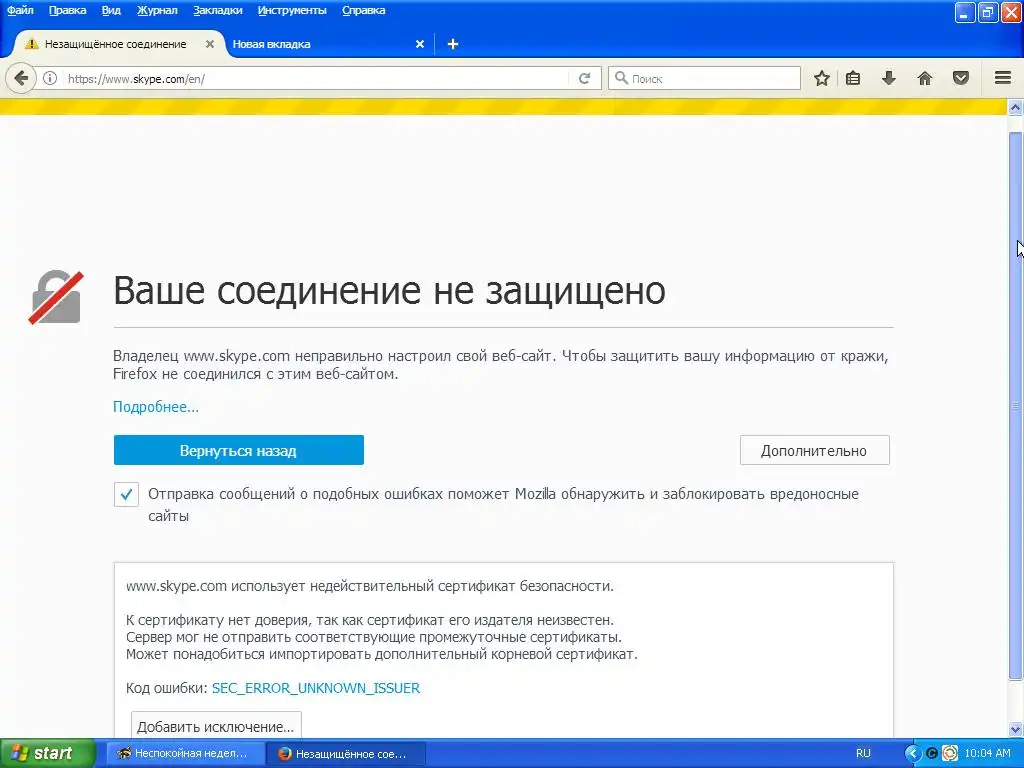Open the Правка menu
This screenshot has width=1024, height=768.
(67, 10)
